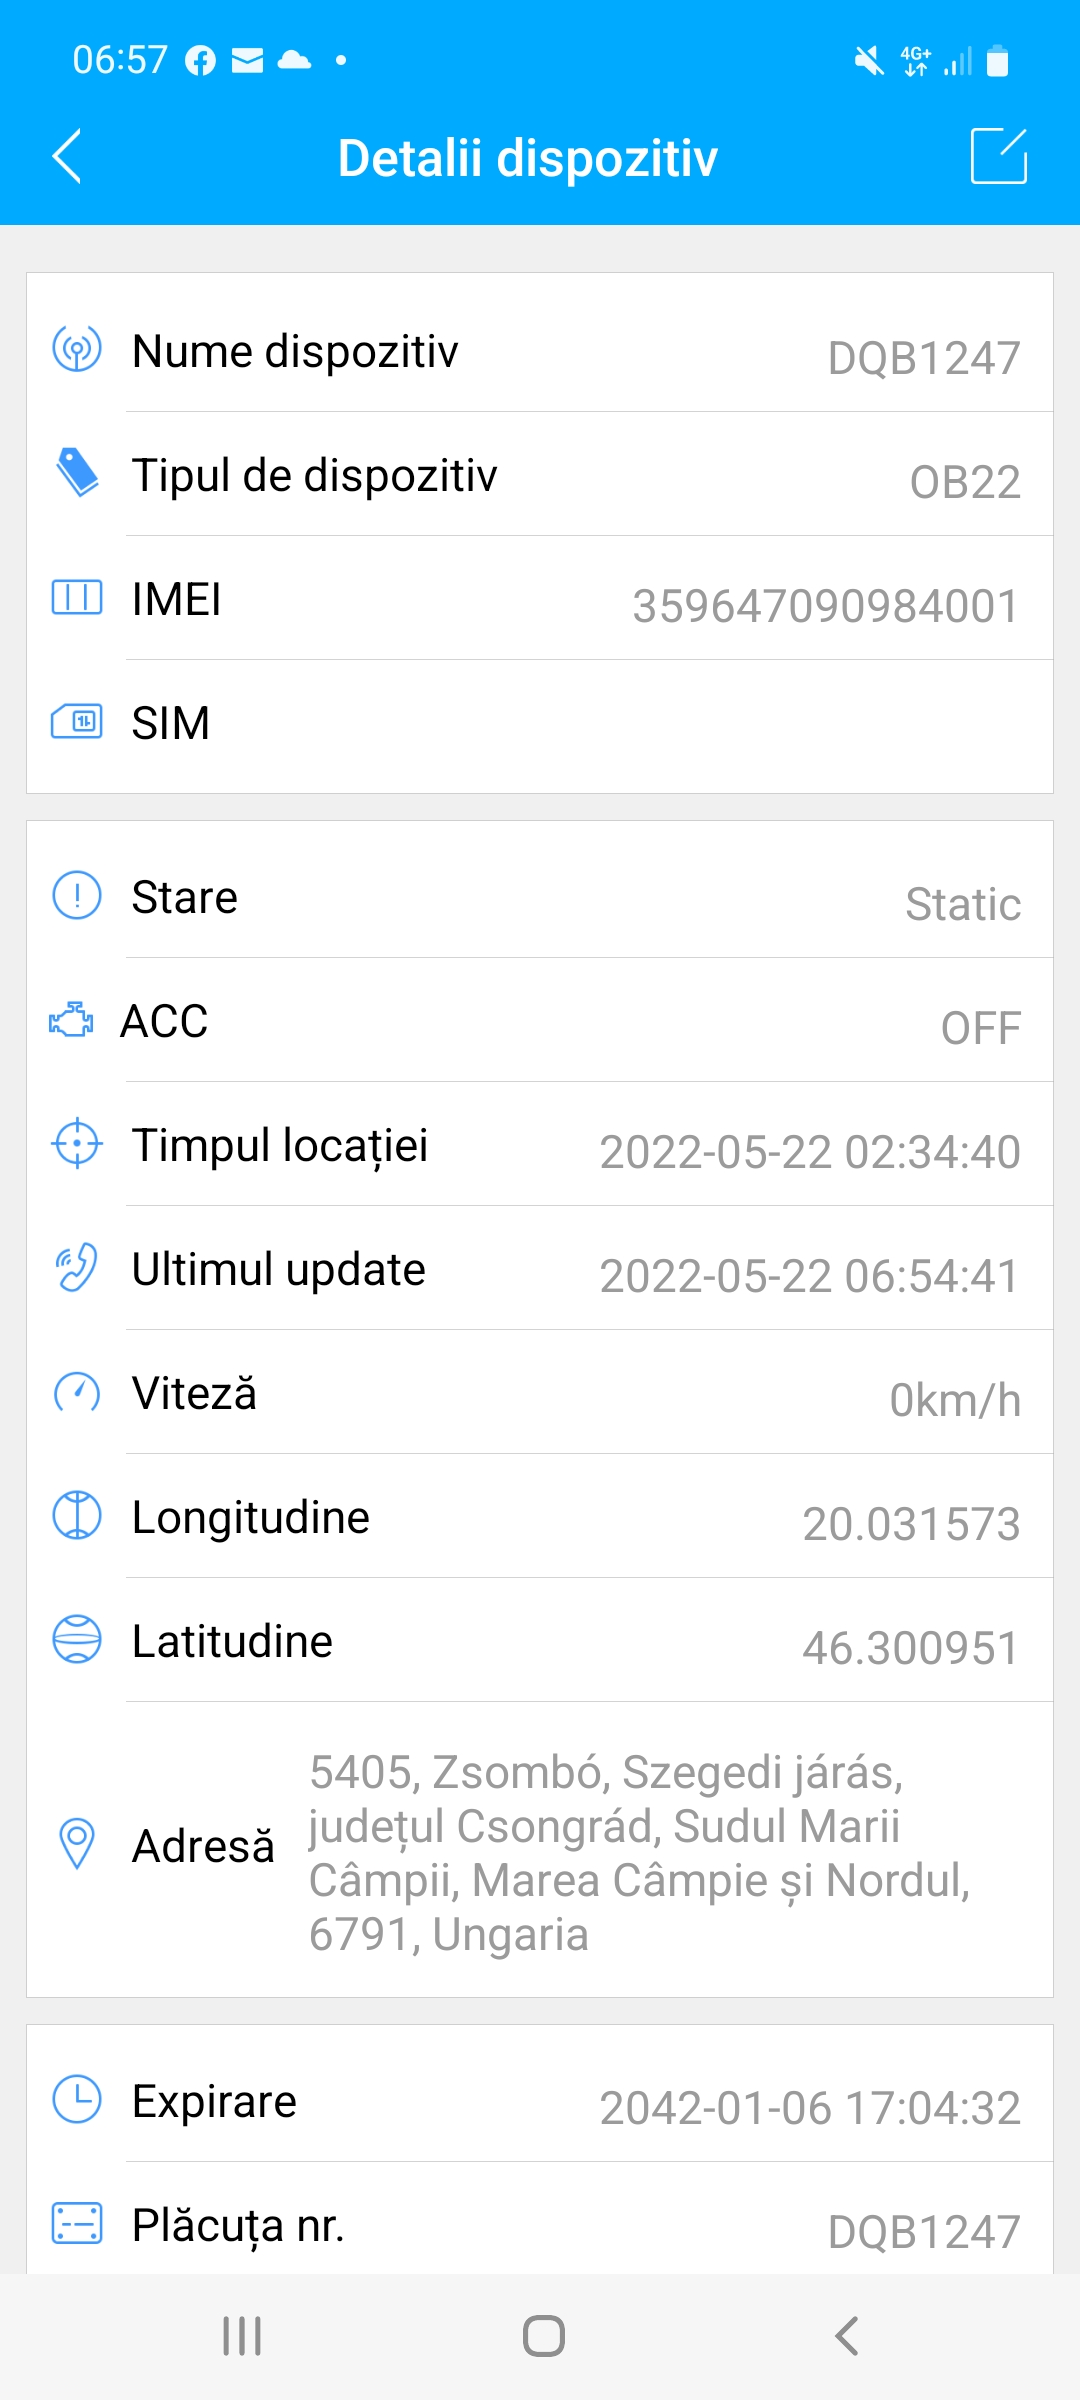Tap the Plăcuța nr. license plate icon
This screenshot has width=1080, height=2400.
pyautogui.click(x=77, y=2223)
